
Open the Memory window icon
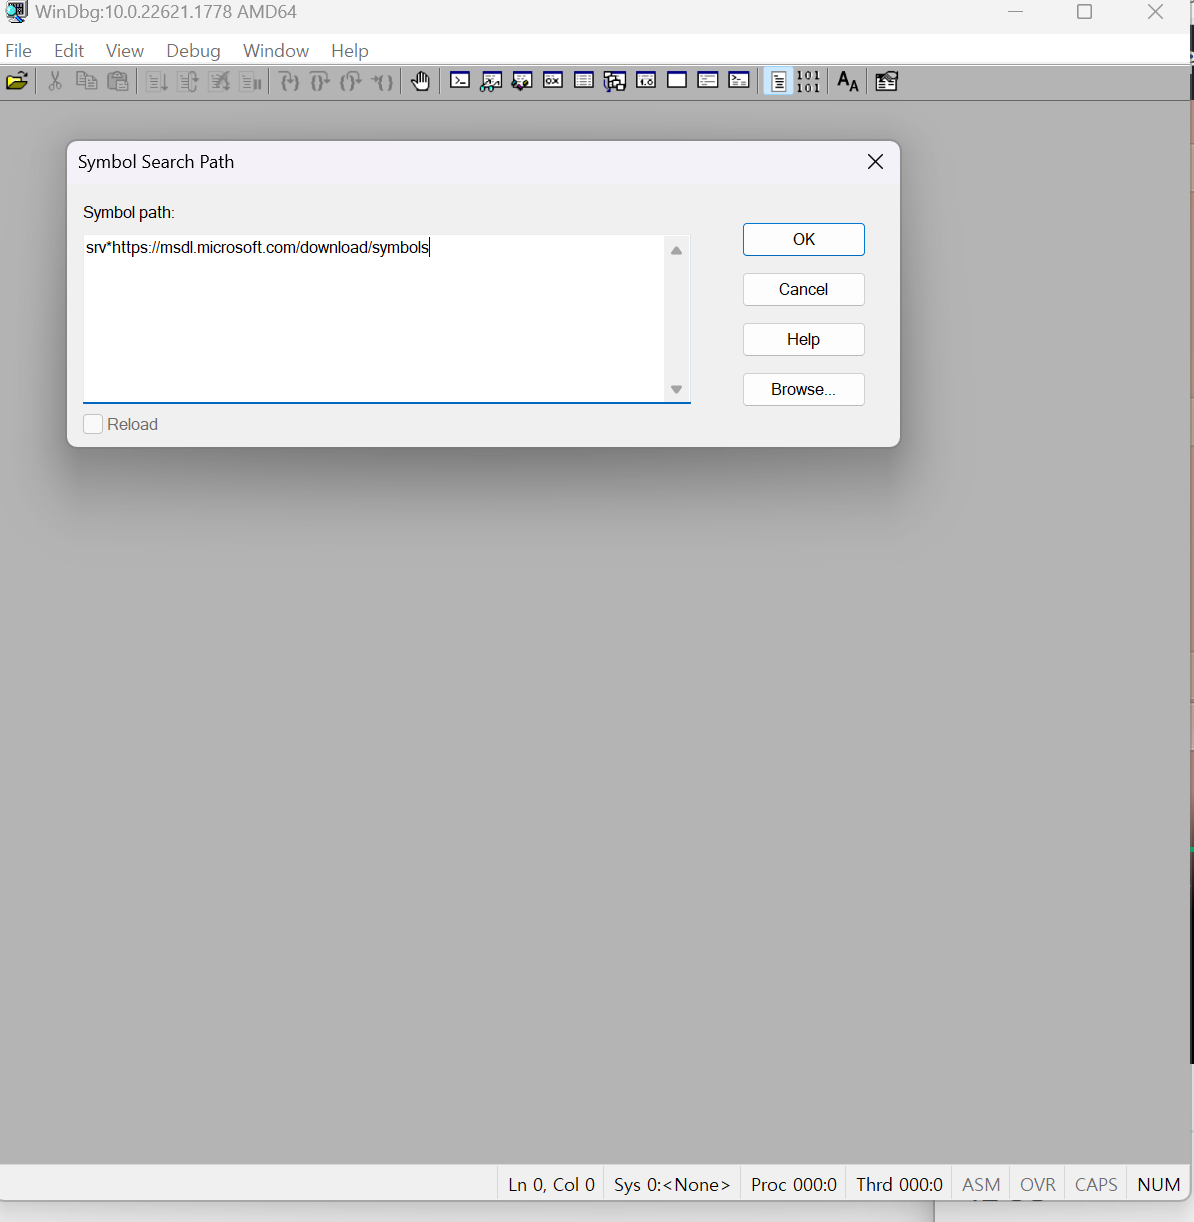click(x=584, y=81)
